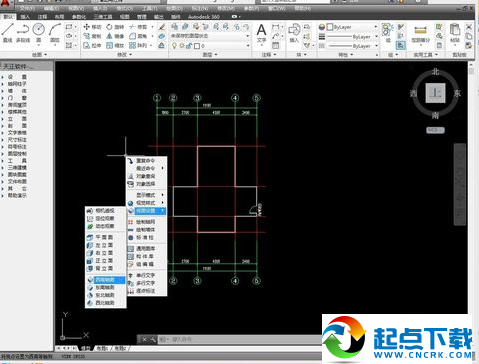
Task: Select 平面图 view in the submenu
Action: point(106,237)
